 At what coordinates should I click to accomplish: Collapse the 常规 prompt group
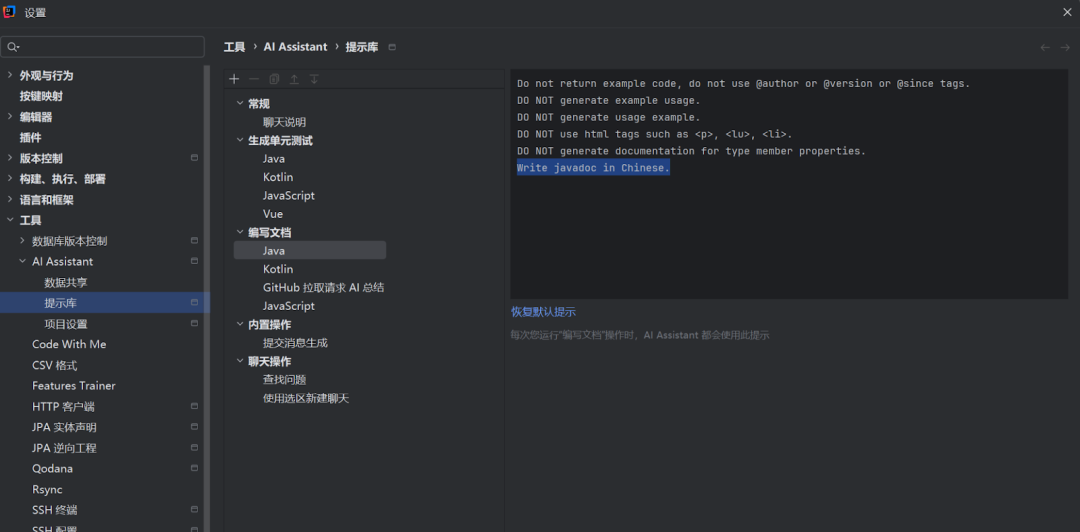click(240, 103)
